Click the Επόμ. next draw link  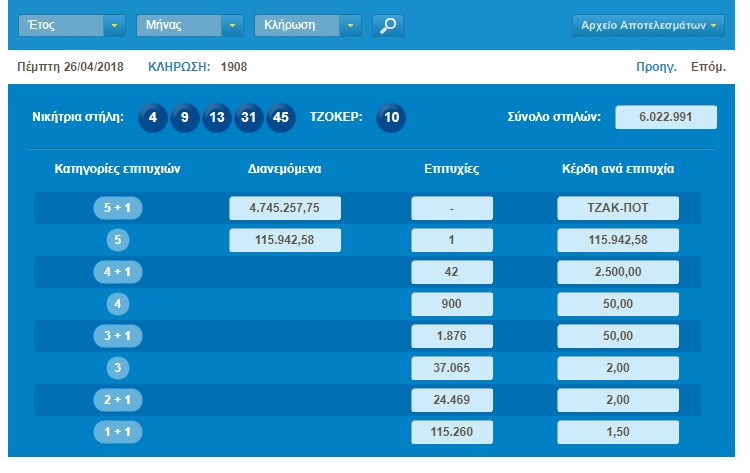pos(708,67)
